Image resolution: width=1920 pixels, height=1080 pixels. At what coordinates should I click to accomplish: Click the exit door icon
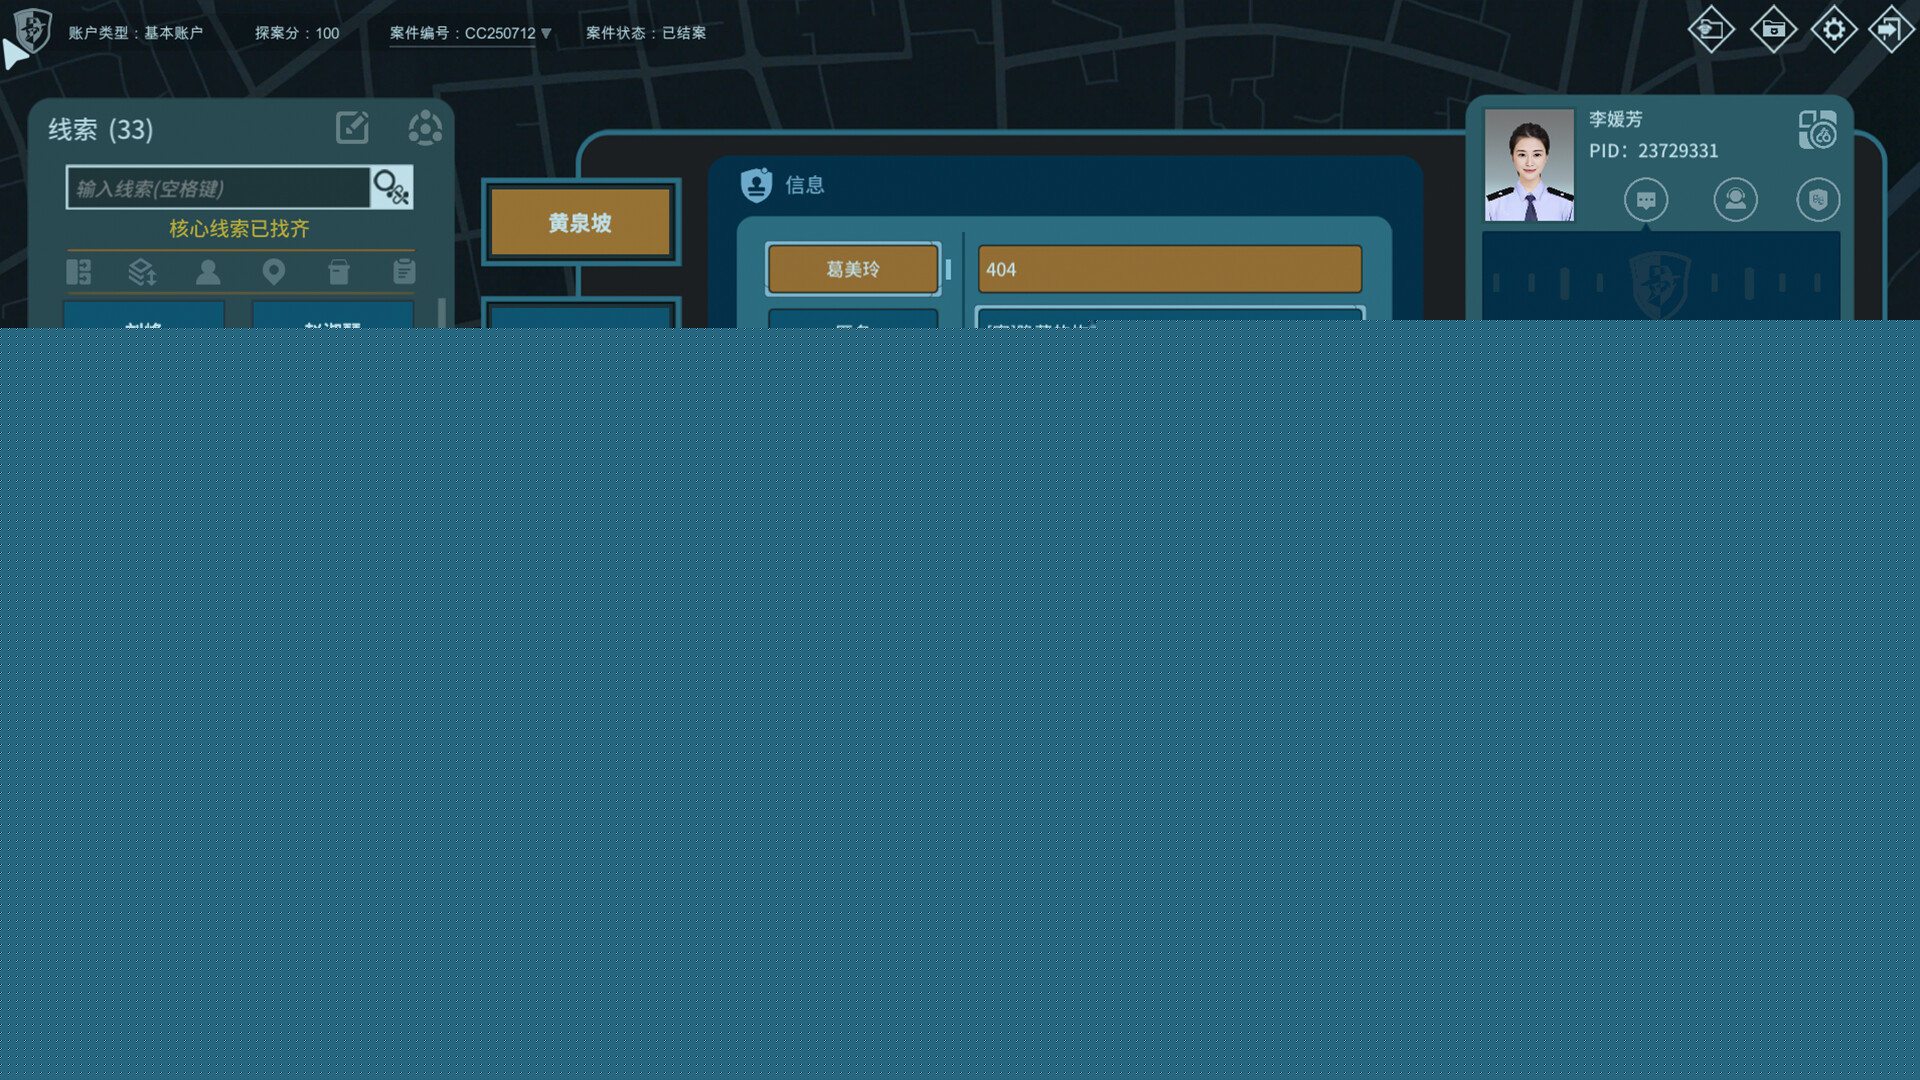[x=1890, y=29]
